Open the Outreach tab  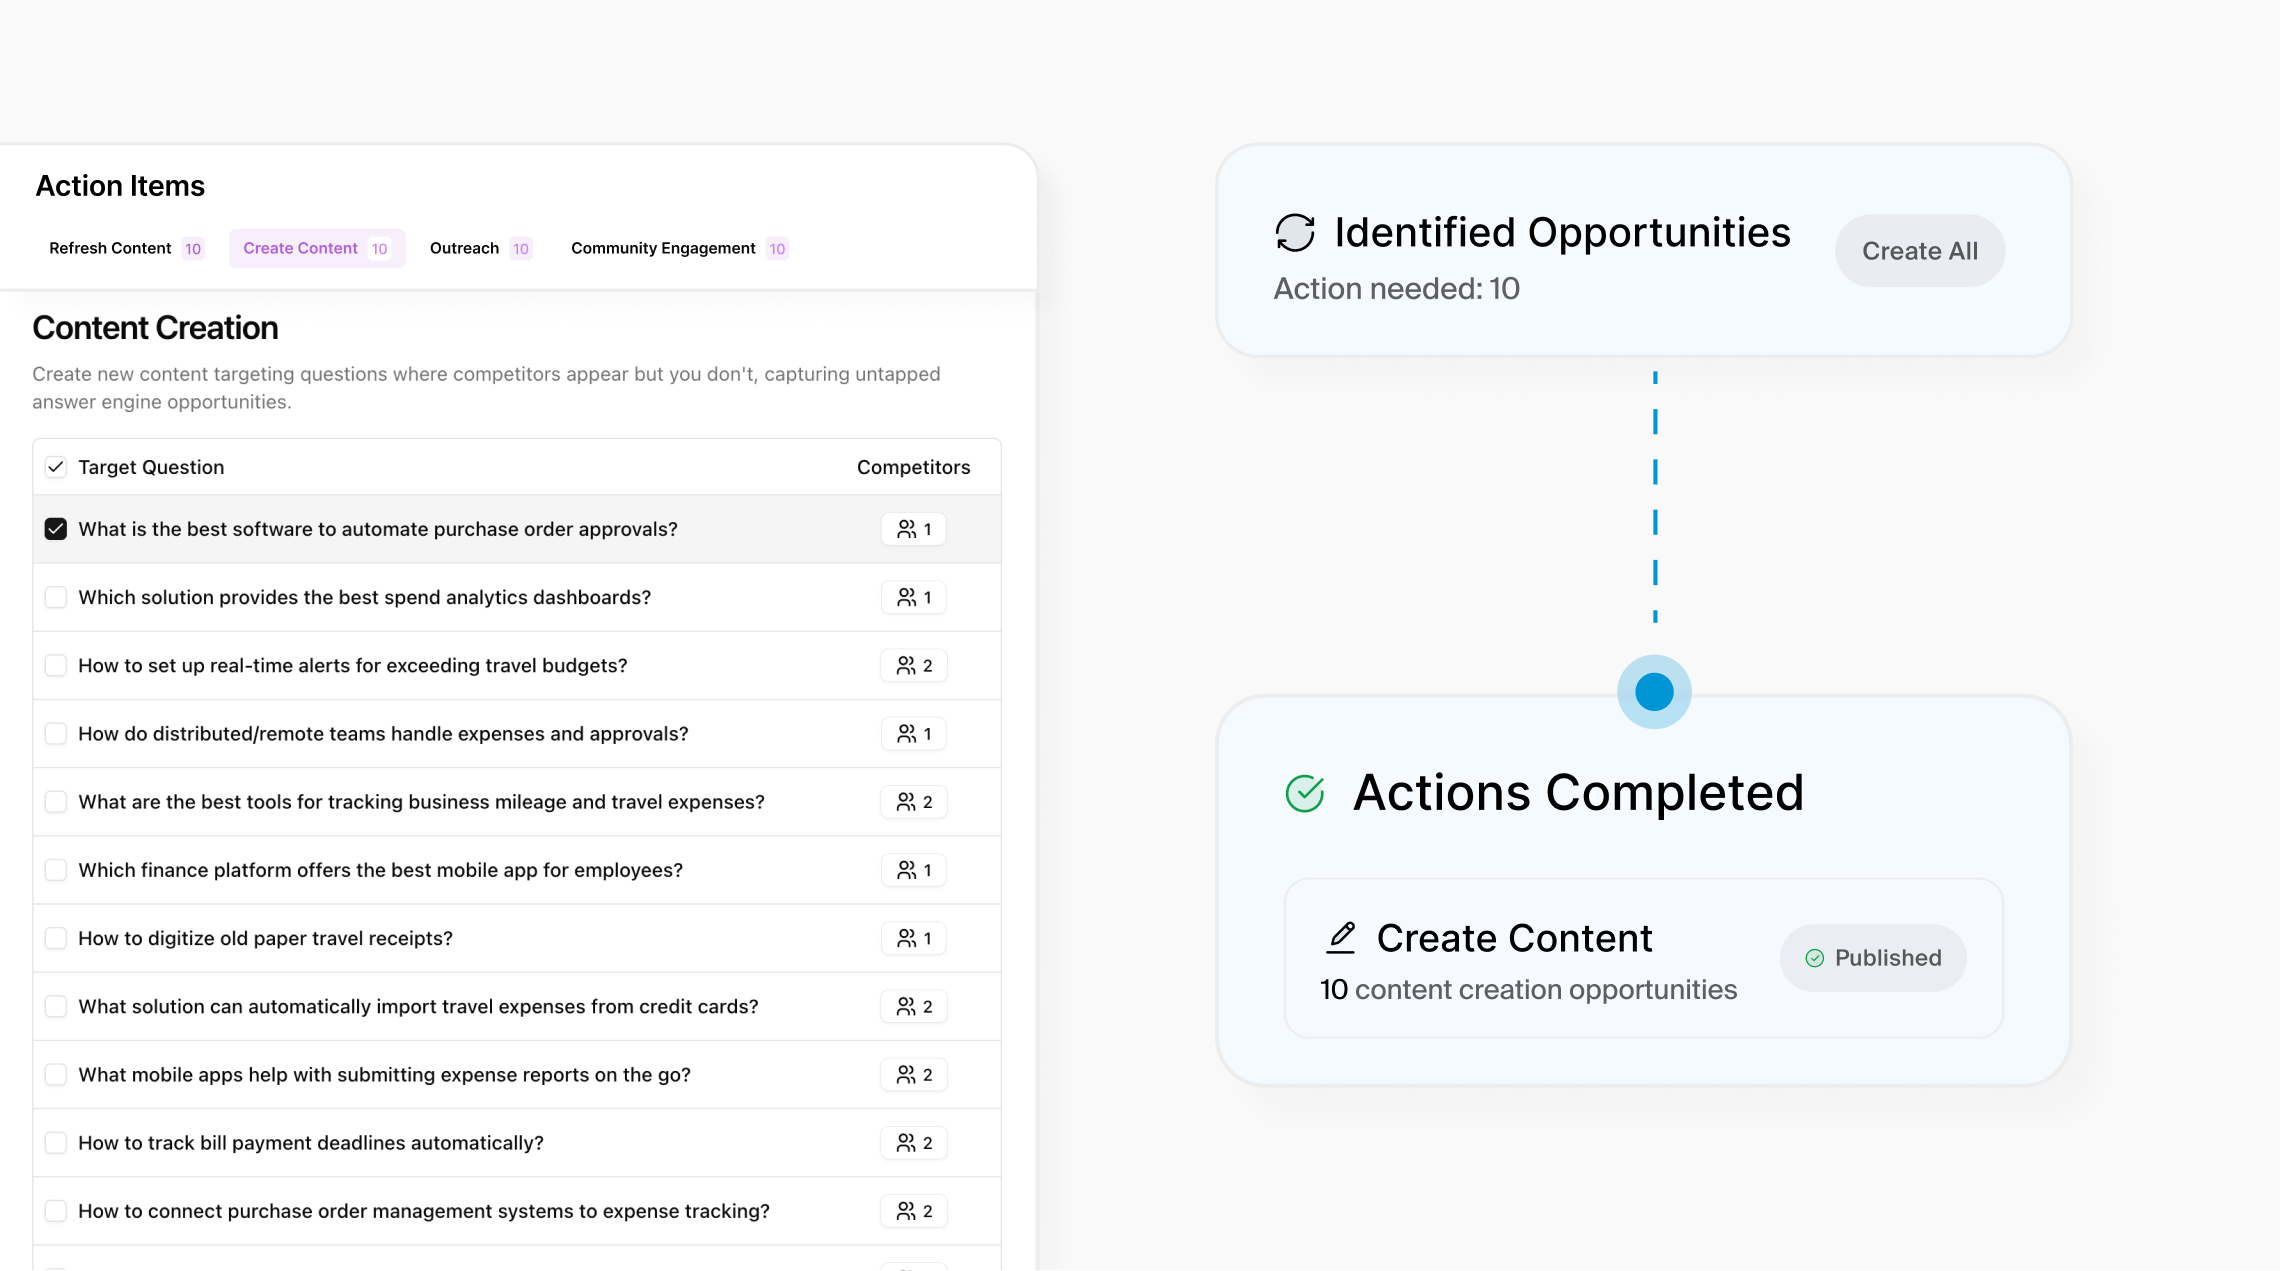pos(480,248)
